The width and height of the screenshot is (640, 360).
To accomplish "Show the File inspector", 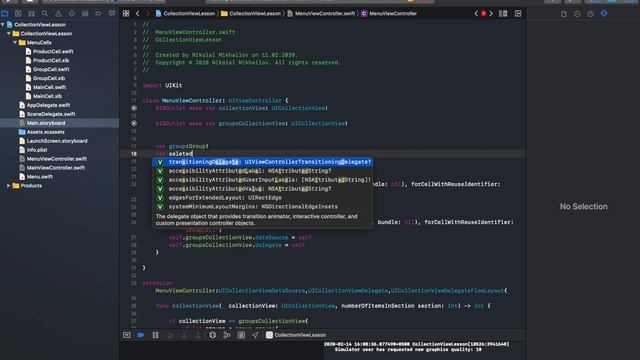I will pos(564,14).
